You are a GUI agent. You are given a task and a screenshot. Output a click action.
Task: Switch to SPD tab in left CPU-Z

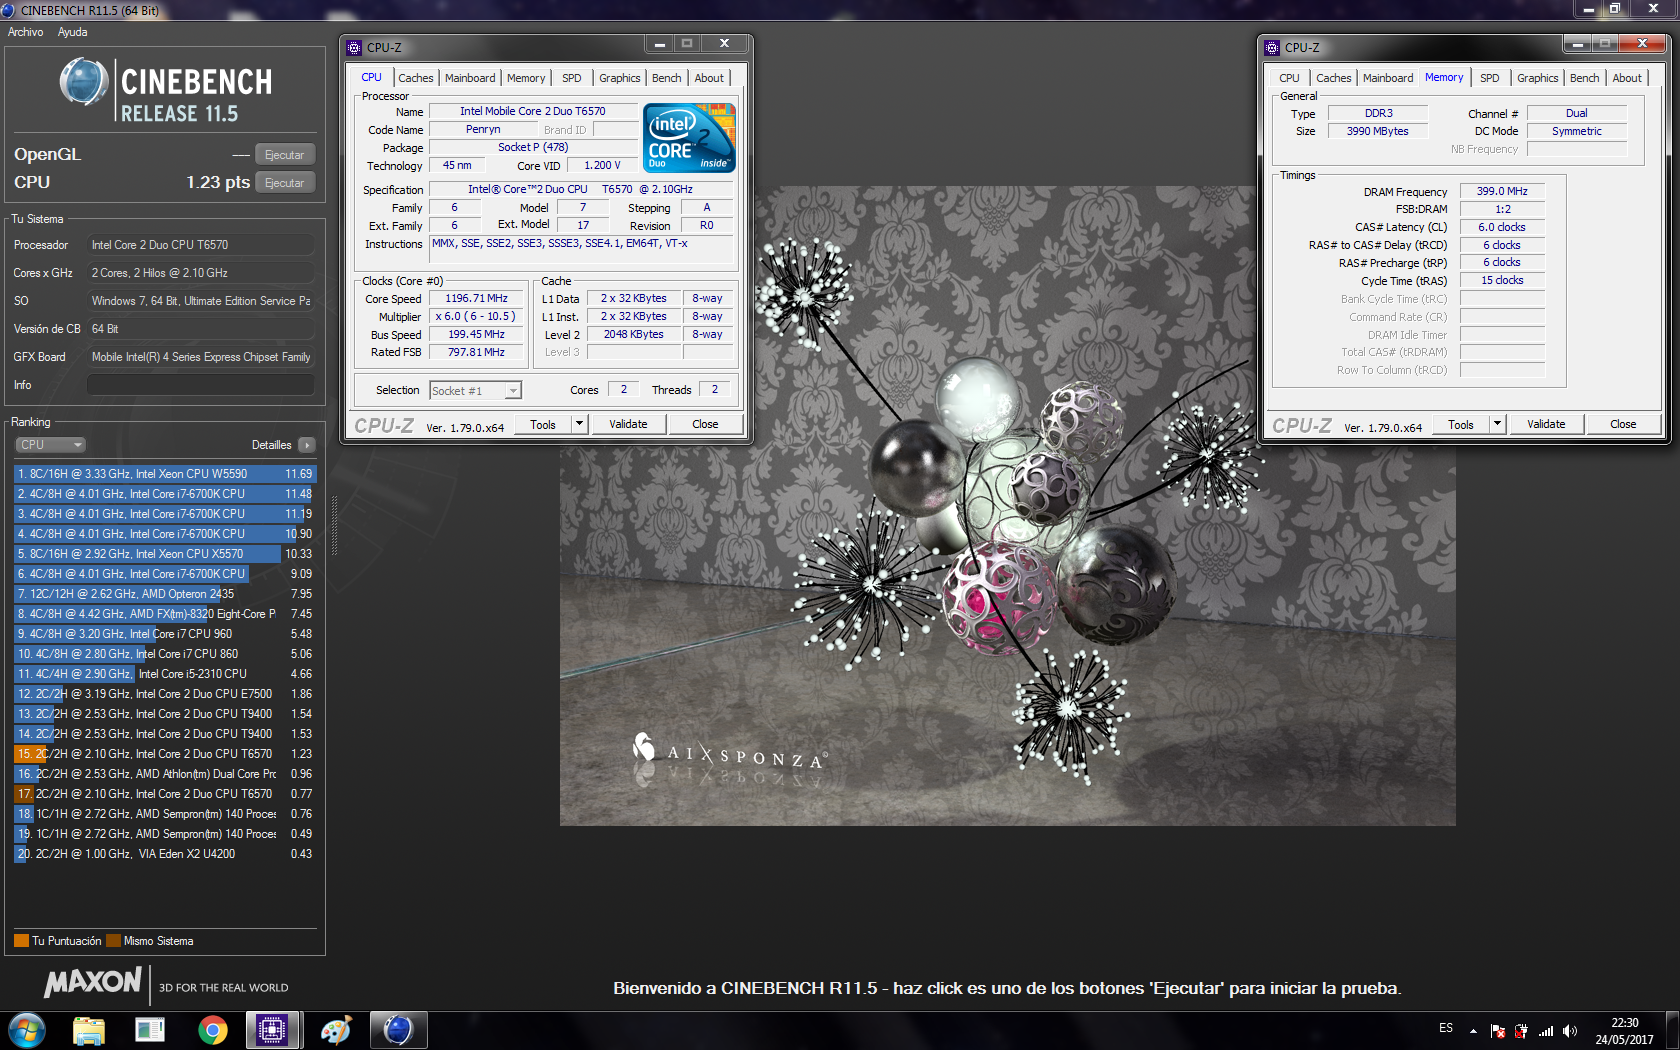click(x=572, y=78)
